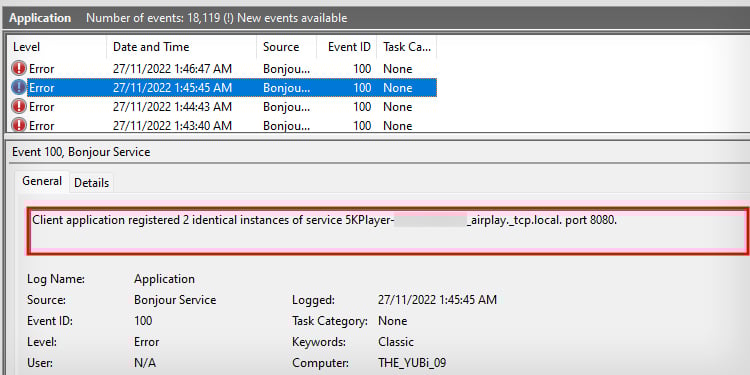The width and height of the screenshot is (750, 375).
Task: Click the Application log title
Action: click(40, 18)
